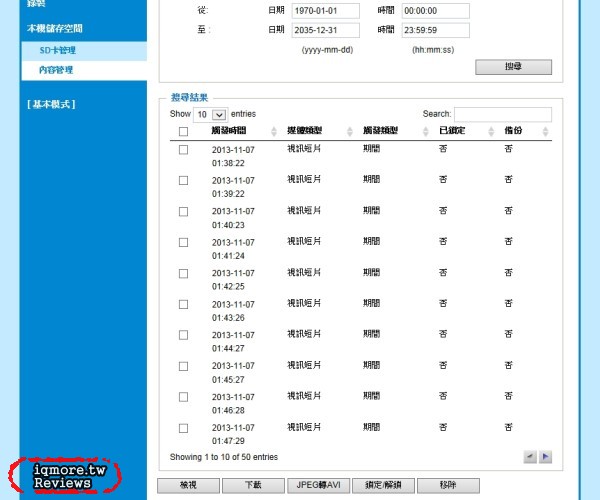This screenshot has width=600, height=500.
Task: Click the 觸發類型 column header
Action: click(x=380, y=131)
